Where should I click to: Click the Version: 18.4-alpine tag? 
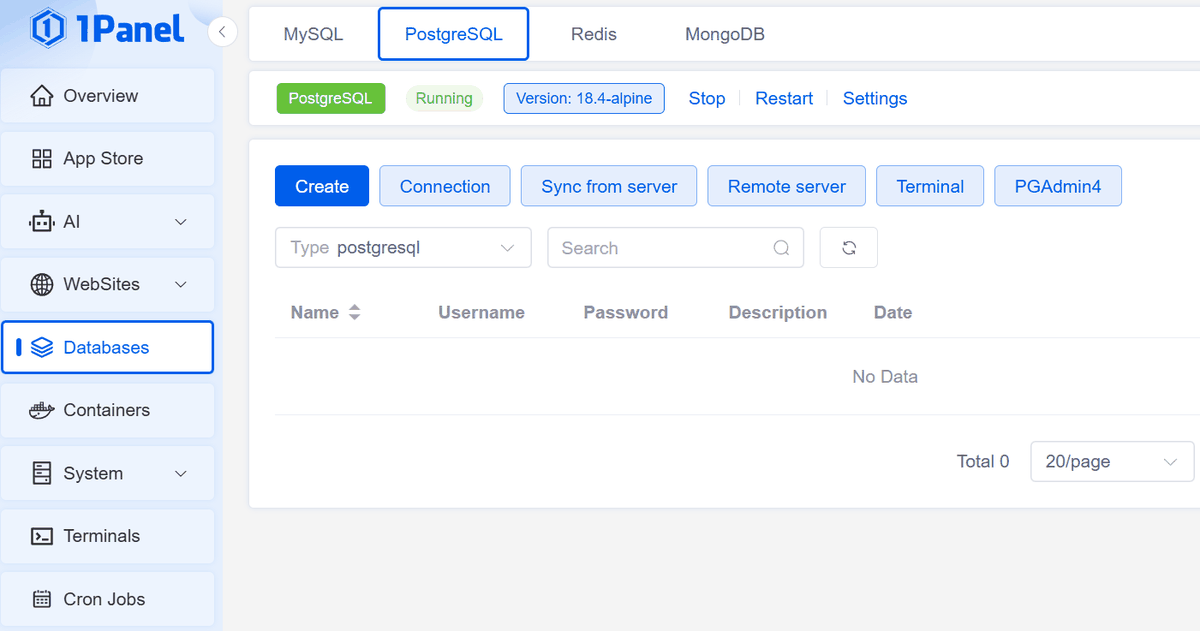click(x=584, y=98)
